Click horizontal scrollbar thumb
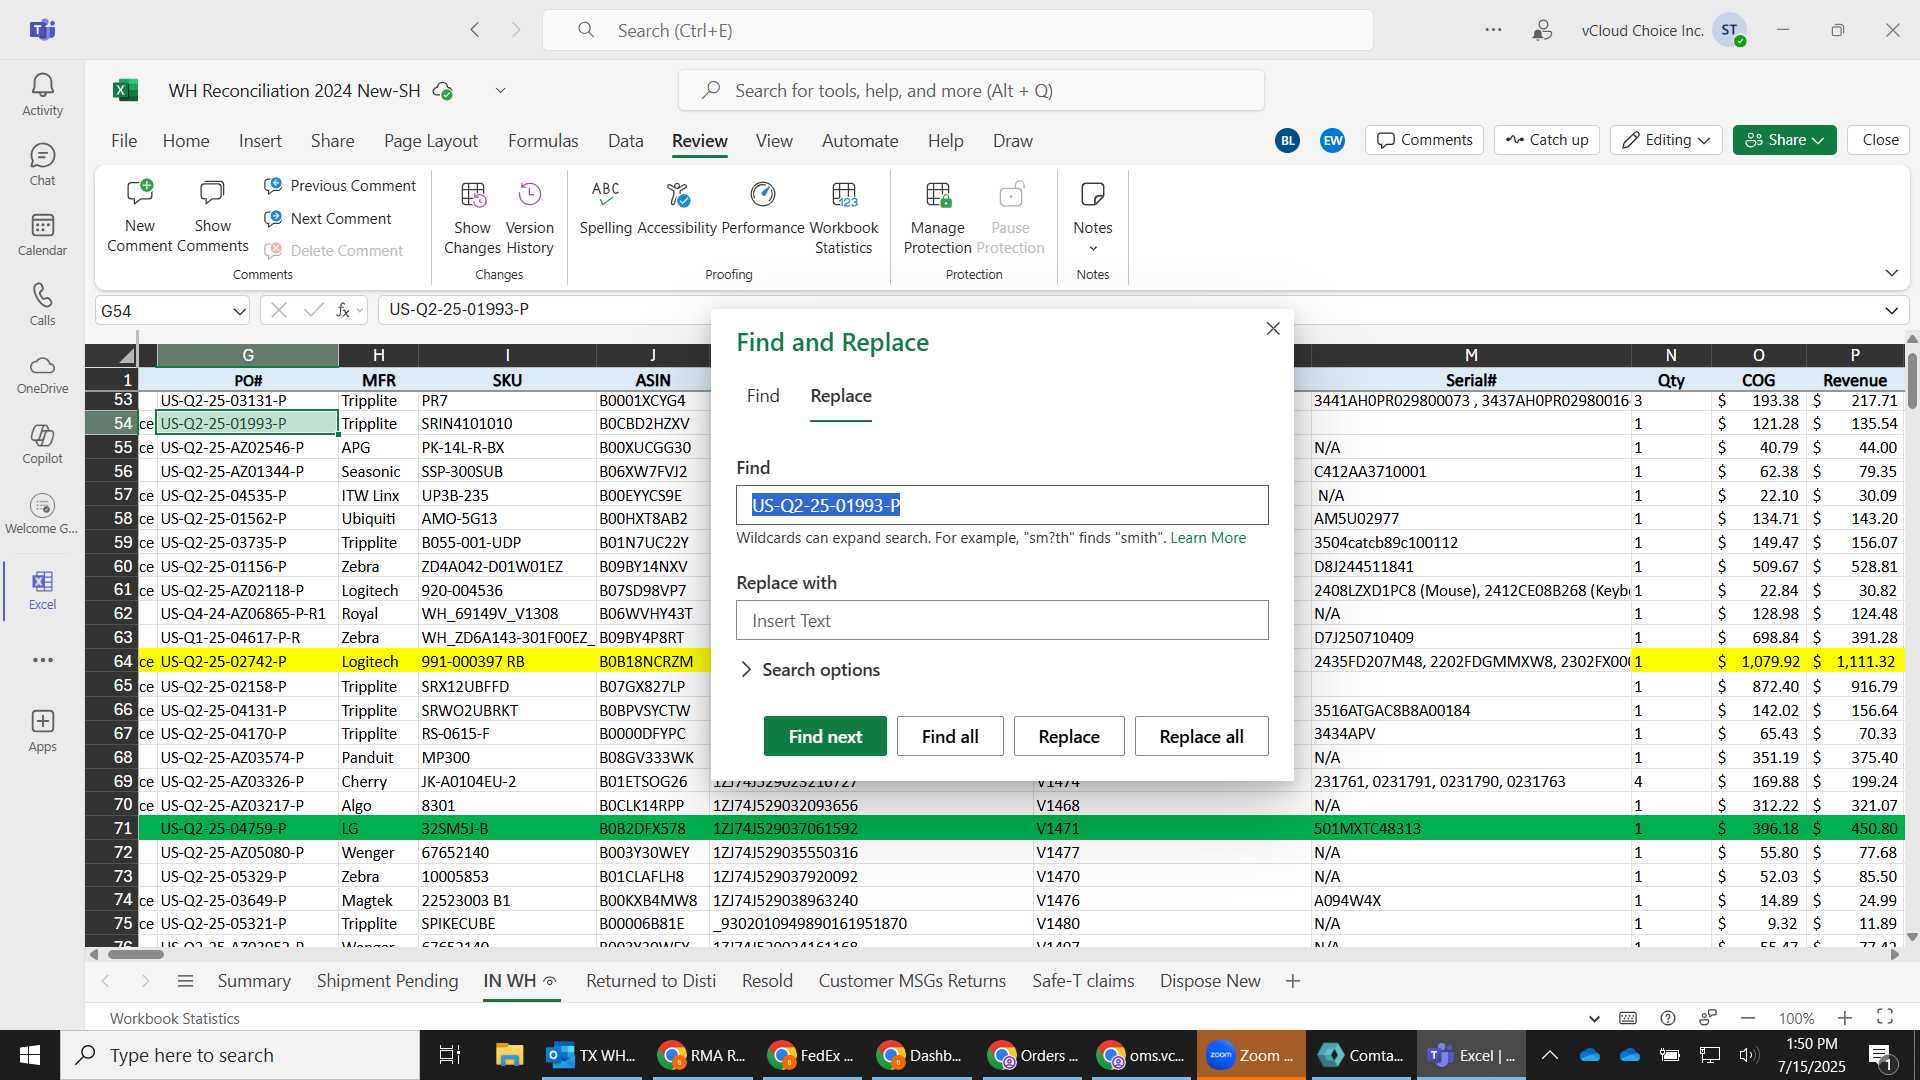Screen dimensions: 1920x1080 pos(135,954)
